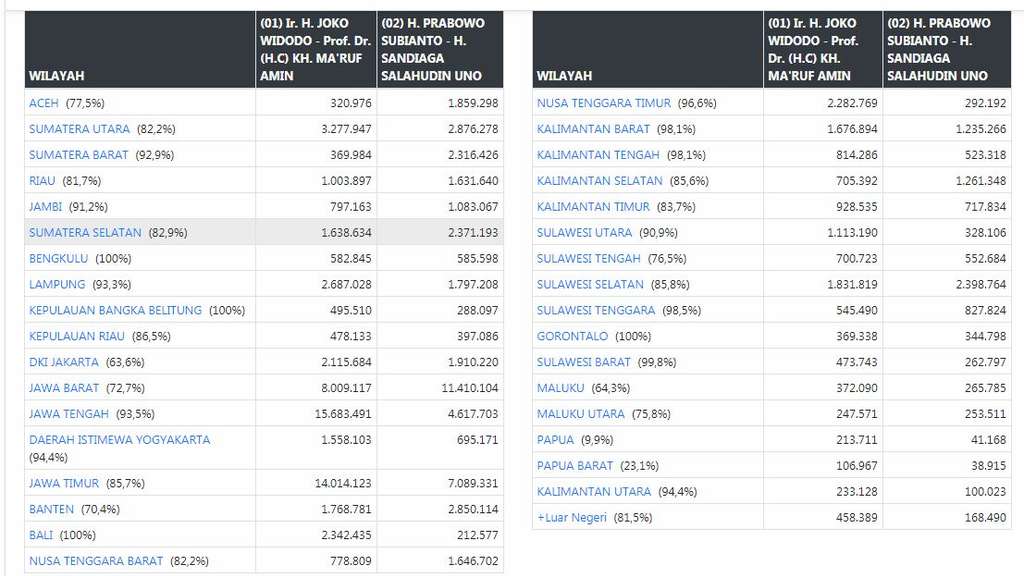
Task: Go to DKI JAKARTA results
Action: point(64,362)
